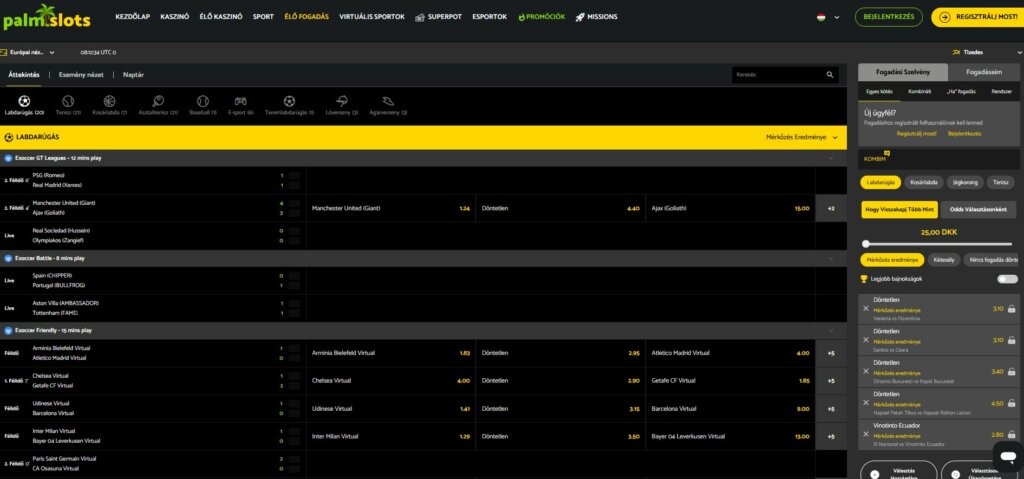The image size is (1024, 479).
Task: Select the Asztalitenisz table tennis icon
Action: tap(158, 101)
